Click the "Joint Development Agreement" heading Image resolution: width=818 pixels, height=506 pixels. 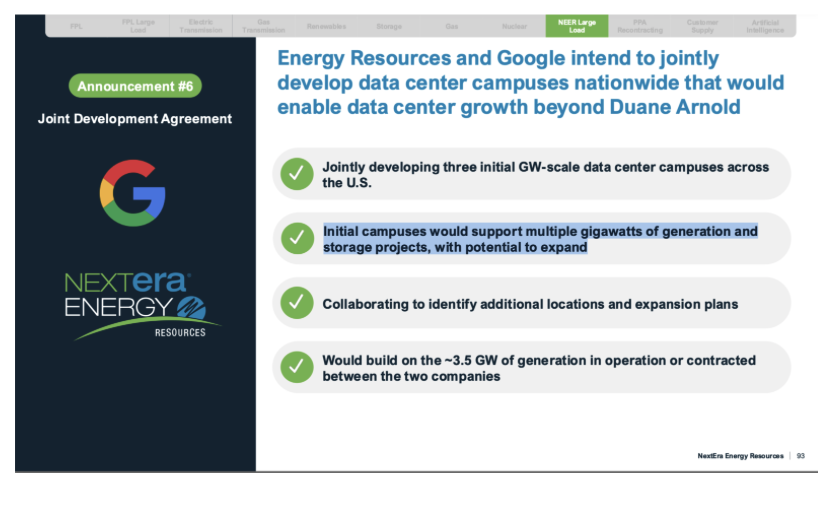(x=135, y=119)
